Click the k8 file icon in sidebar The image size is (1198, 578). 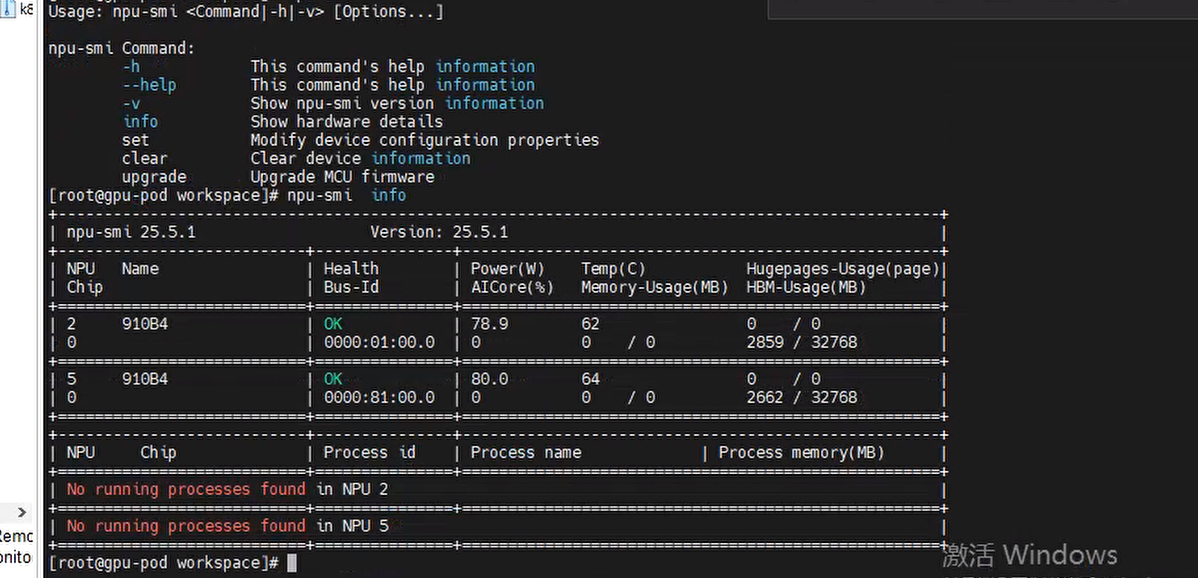coord(10,11)
